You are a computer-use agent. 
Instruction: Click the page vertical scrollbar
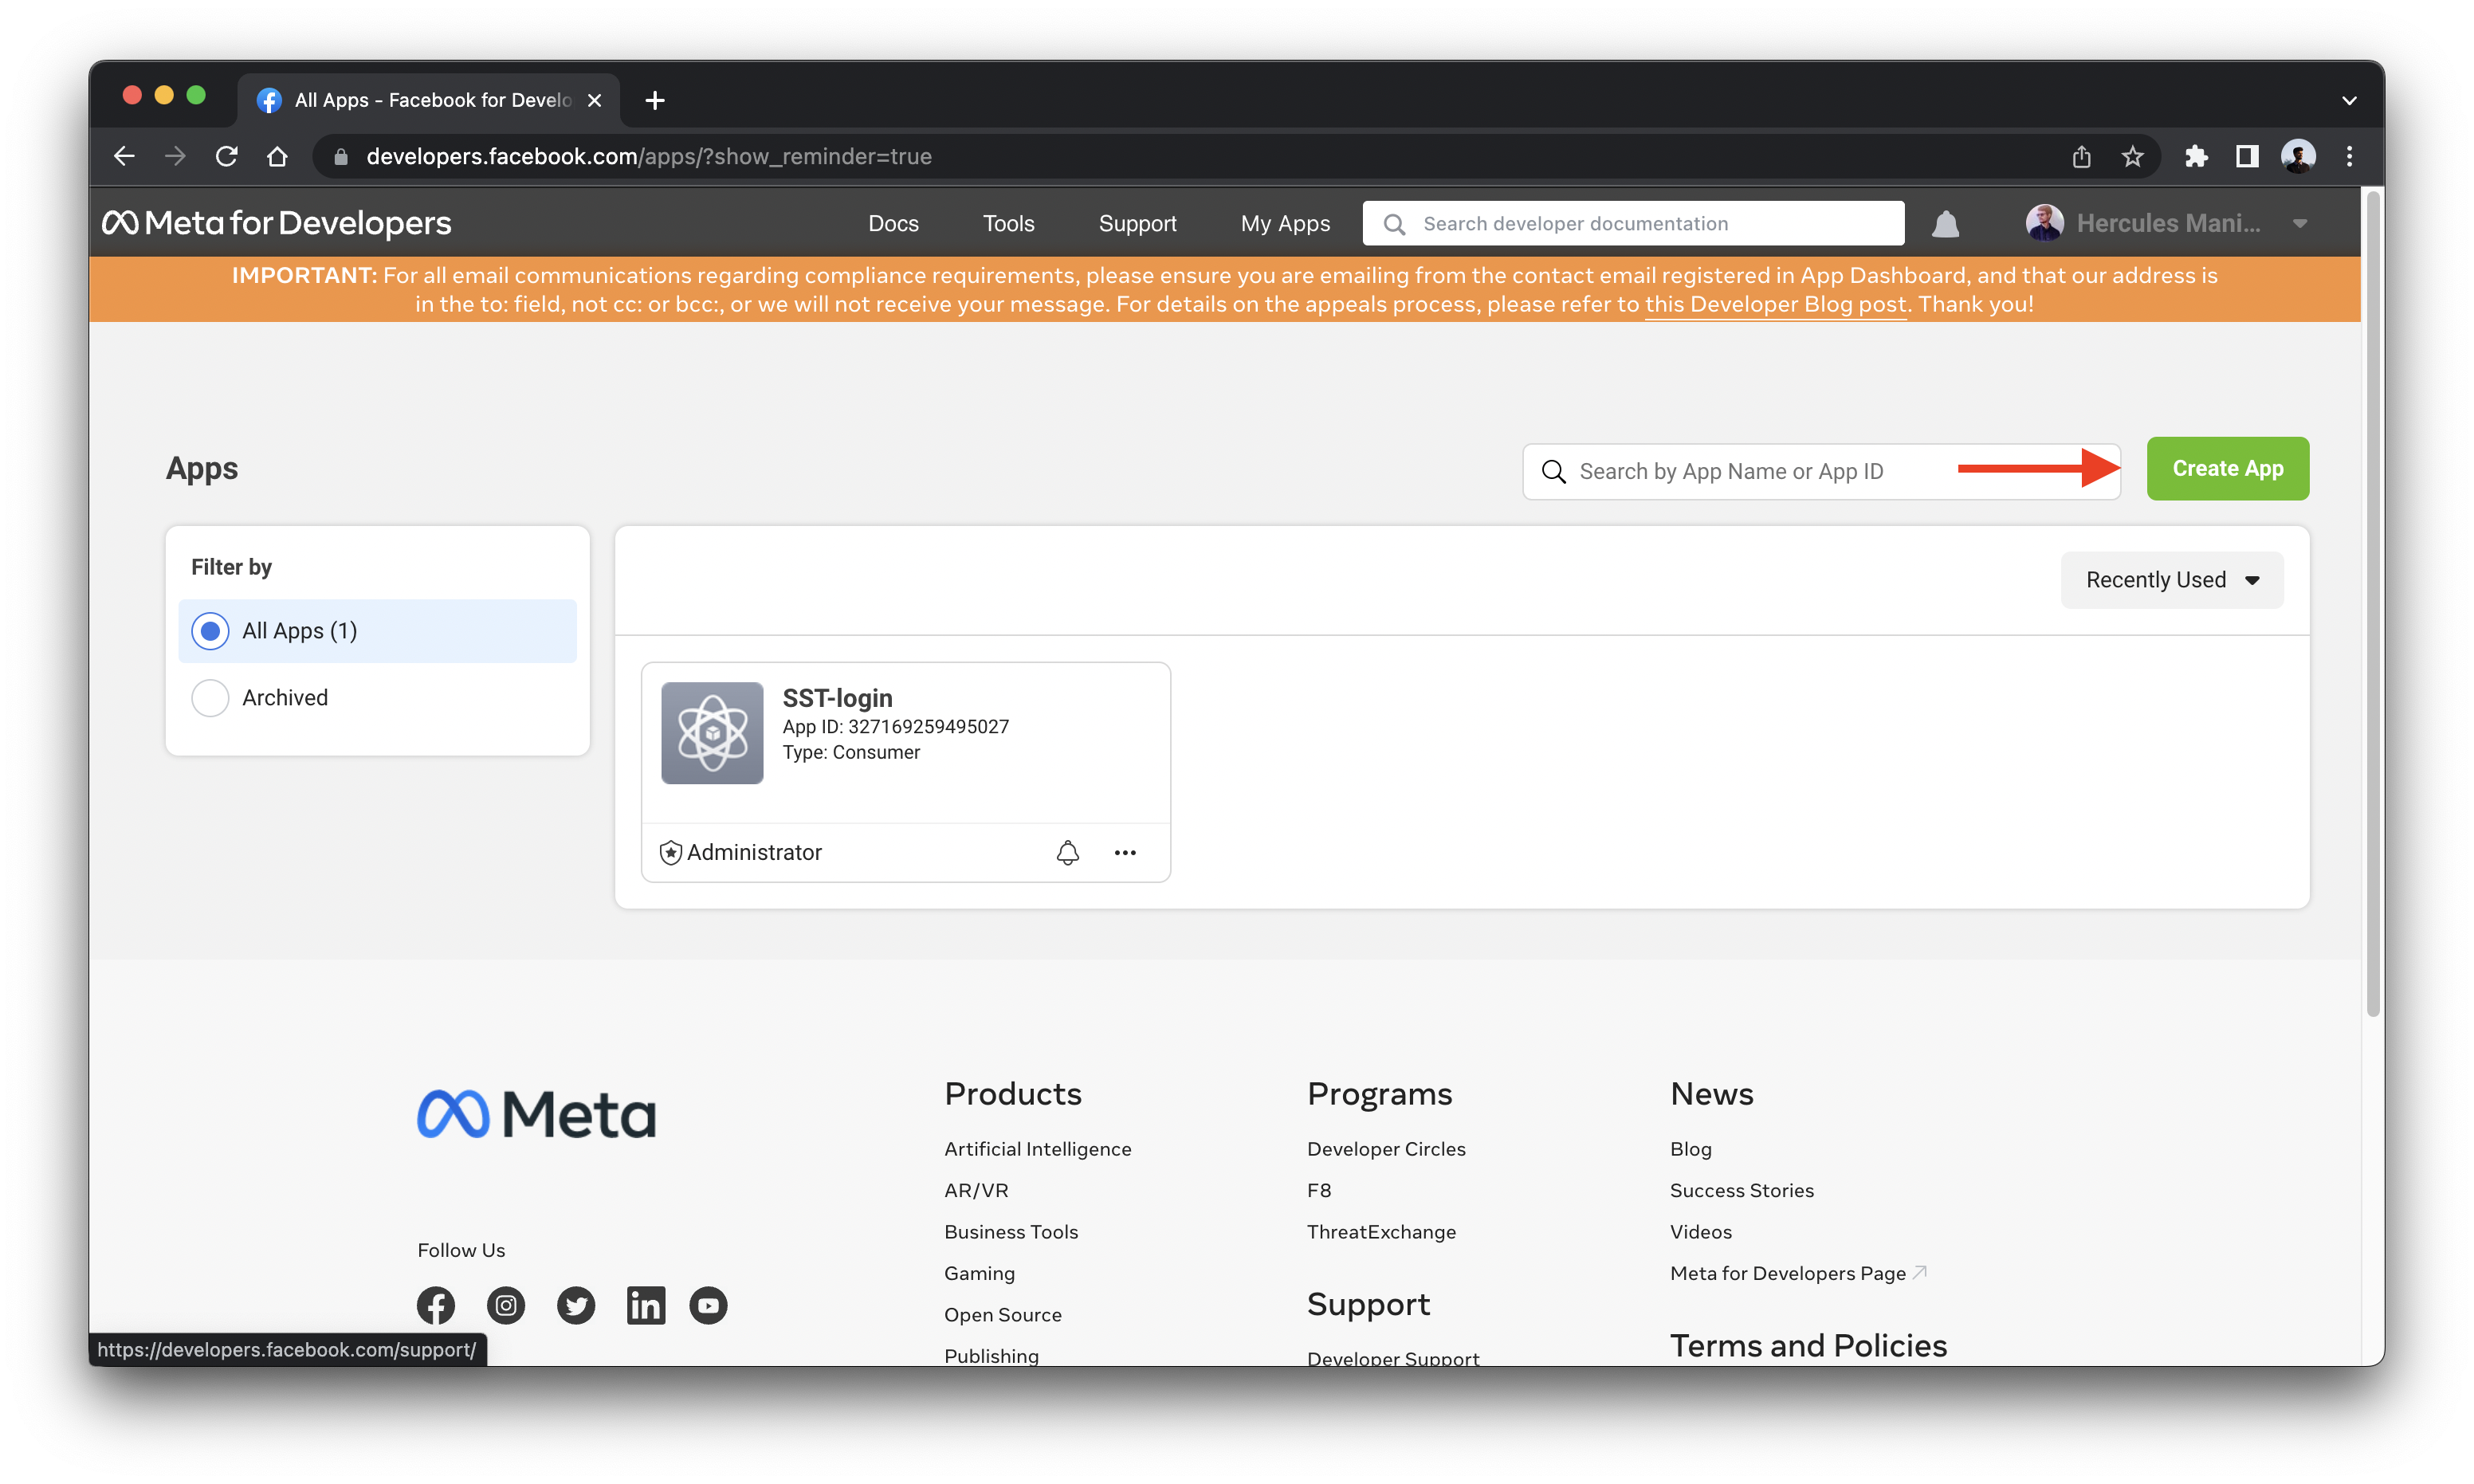coord(2372,605)
